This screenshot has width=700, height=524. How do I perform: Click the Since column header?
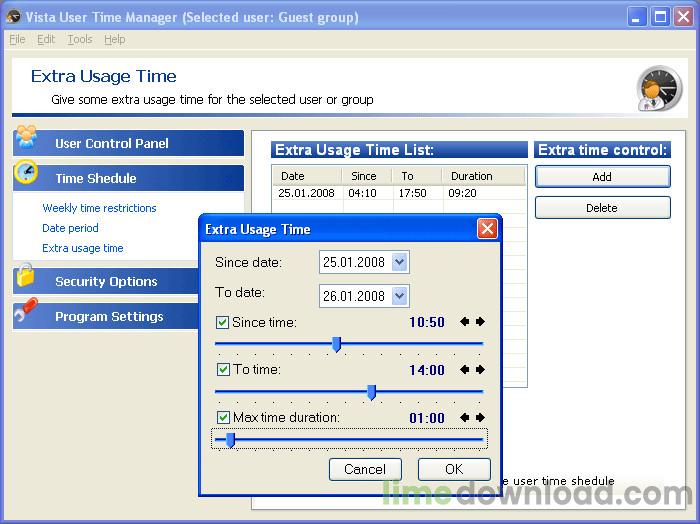pos(367,176)
